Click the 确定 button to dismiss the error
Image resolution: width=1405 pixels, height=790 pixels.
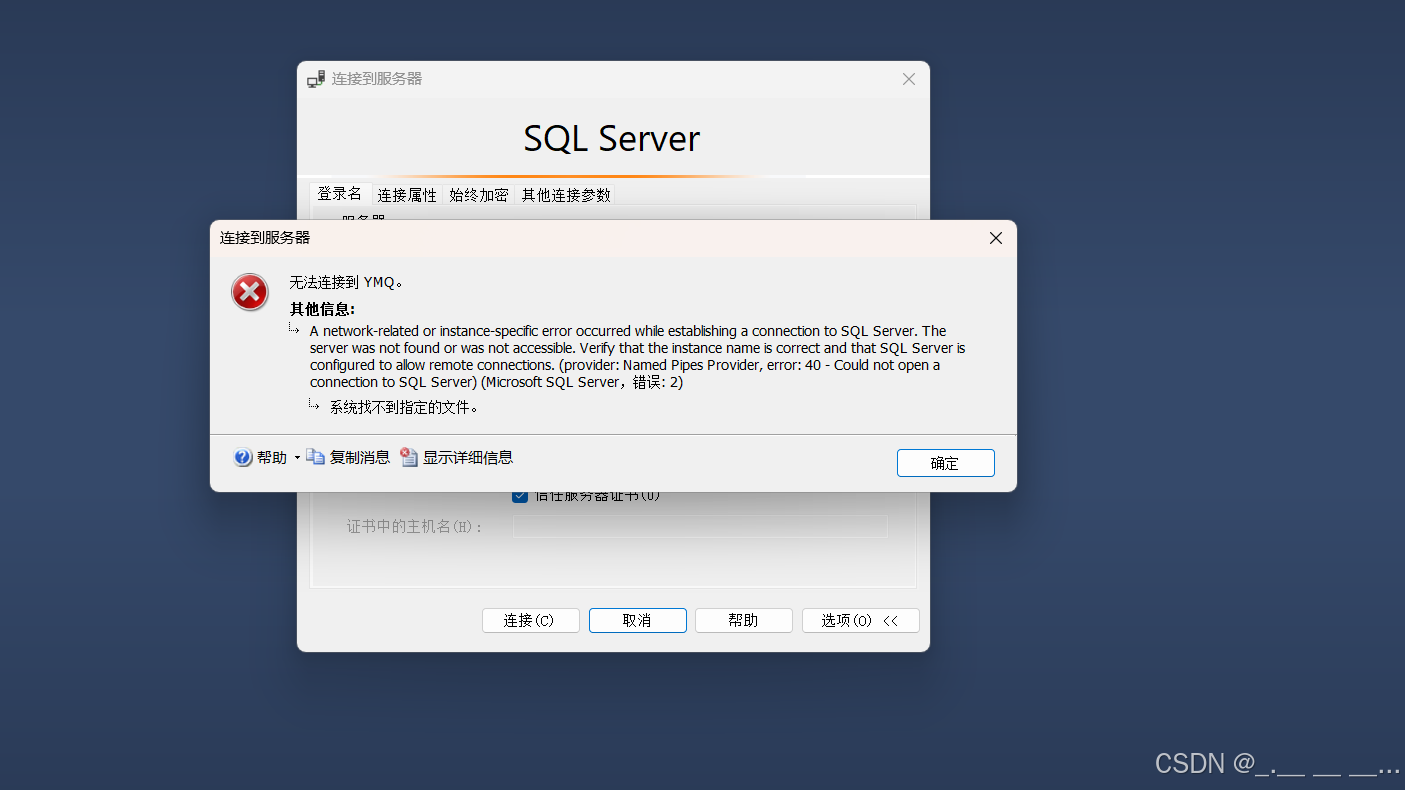pyautogui.click(x=945, y=462)
